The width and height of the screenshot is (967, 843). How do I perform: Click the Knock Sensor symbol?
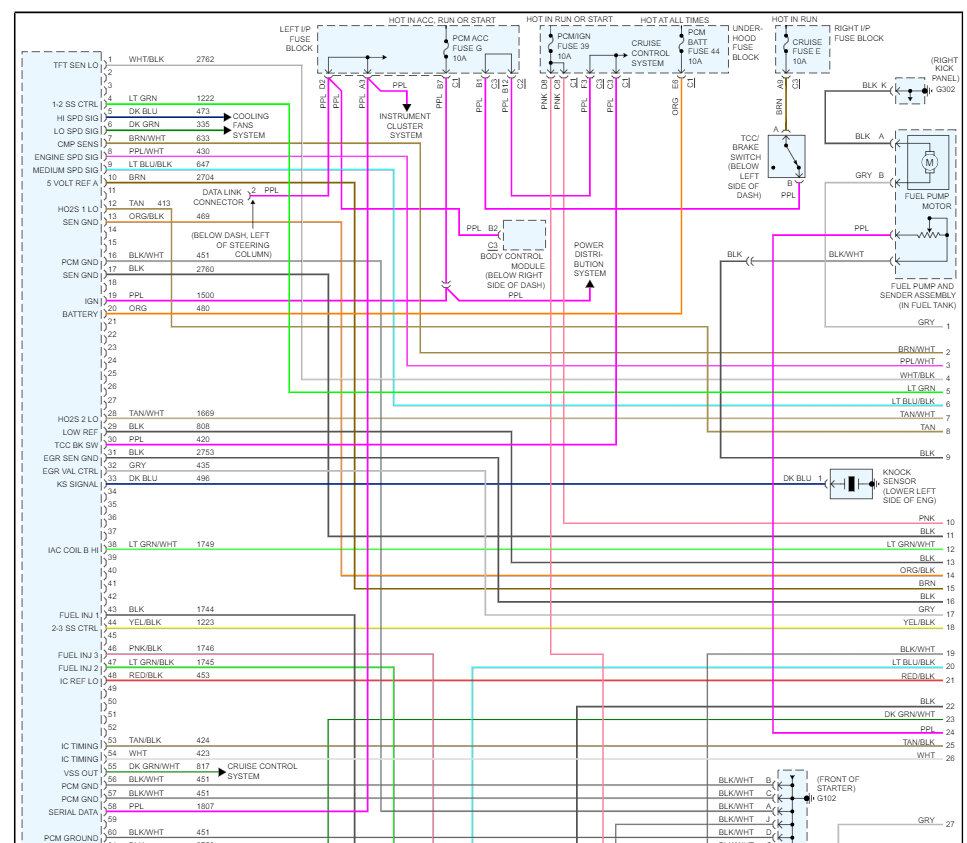[x=851, y=483]
